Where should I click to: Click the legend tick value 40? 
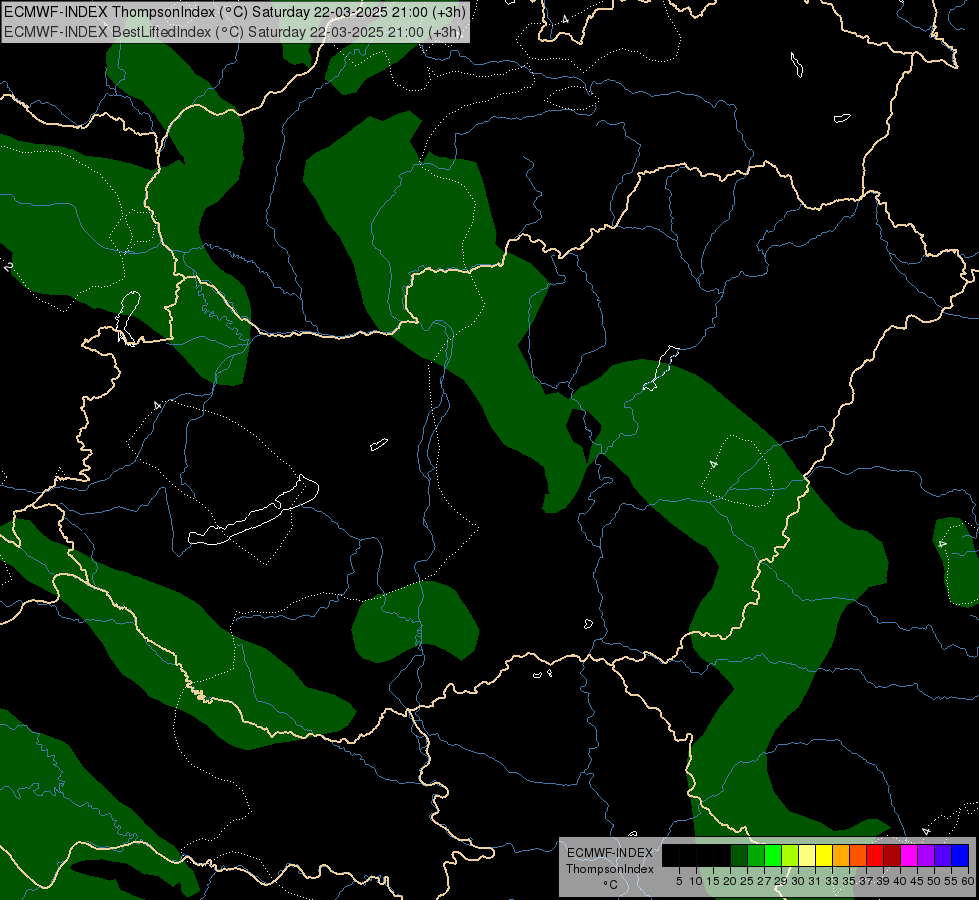(900, 881)
